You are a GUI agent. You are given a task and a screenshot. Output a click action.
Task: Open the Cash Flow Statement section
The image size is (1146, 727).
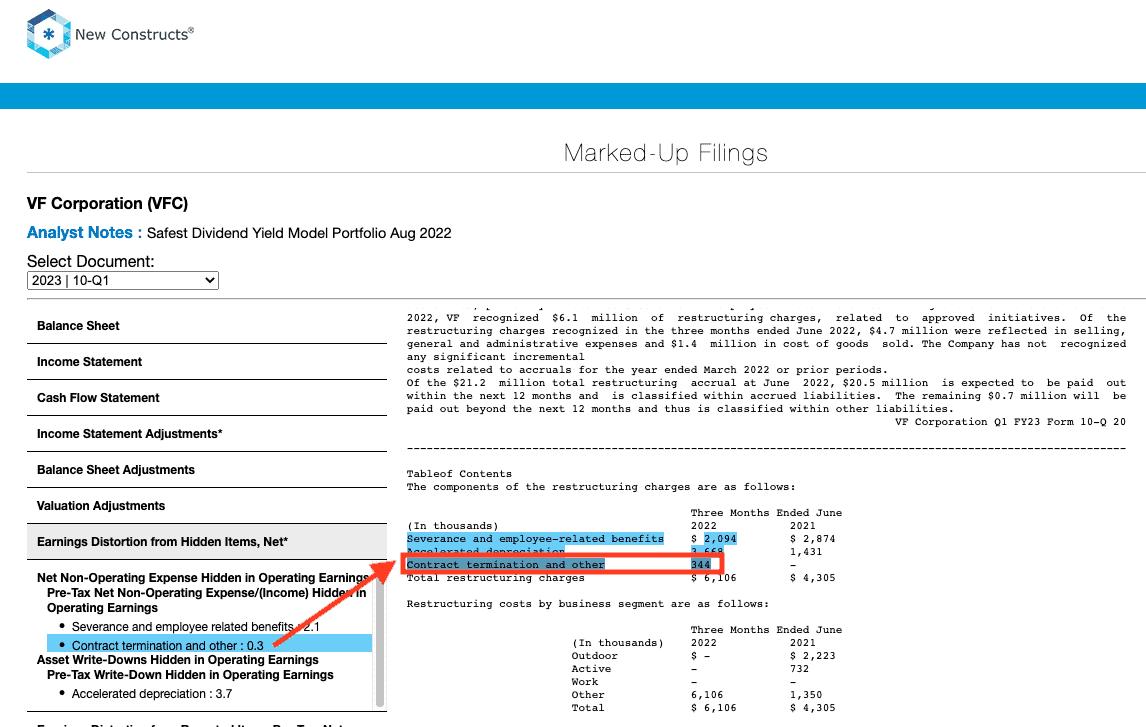click(207, 397)
